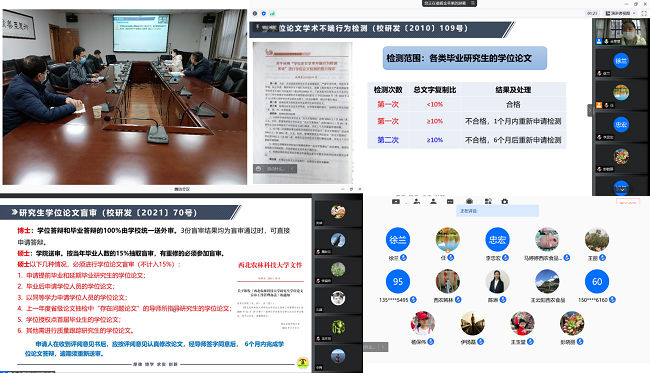This screenshot has height=373, width=650.
Task: Collapse the chat box arrow on top slide
Action: (292, 169)
